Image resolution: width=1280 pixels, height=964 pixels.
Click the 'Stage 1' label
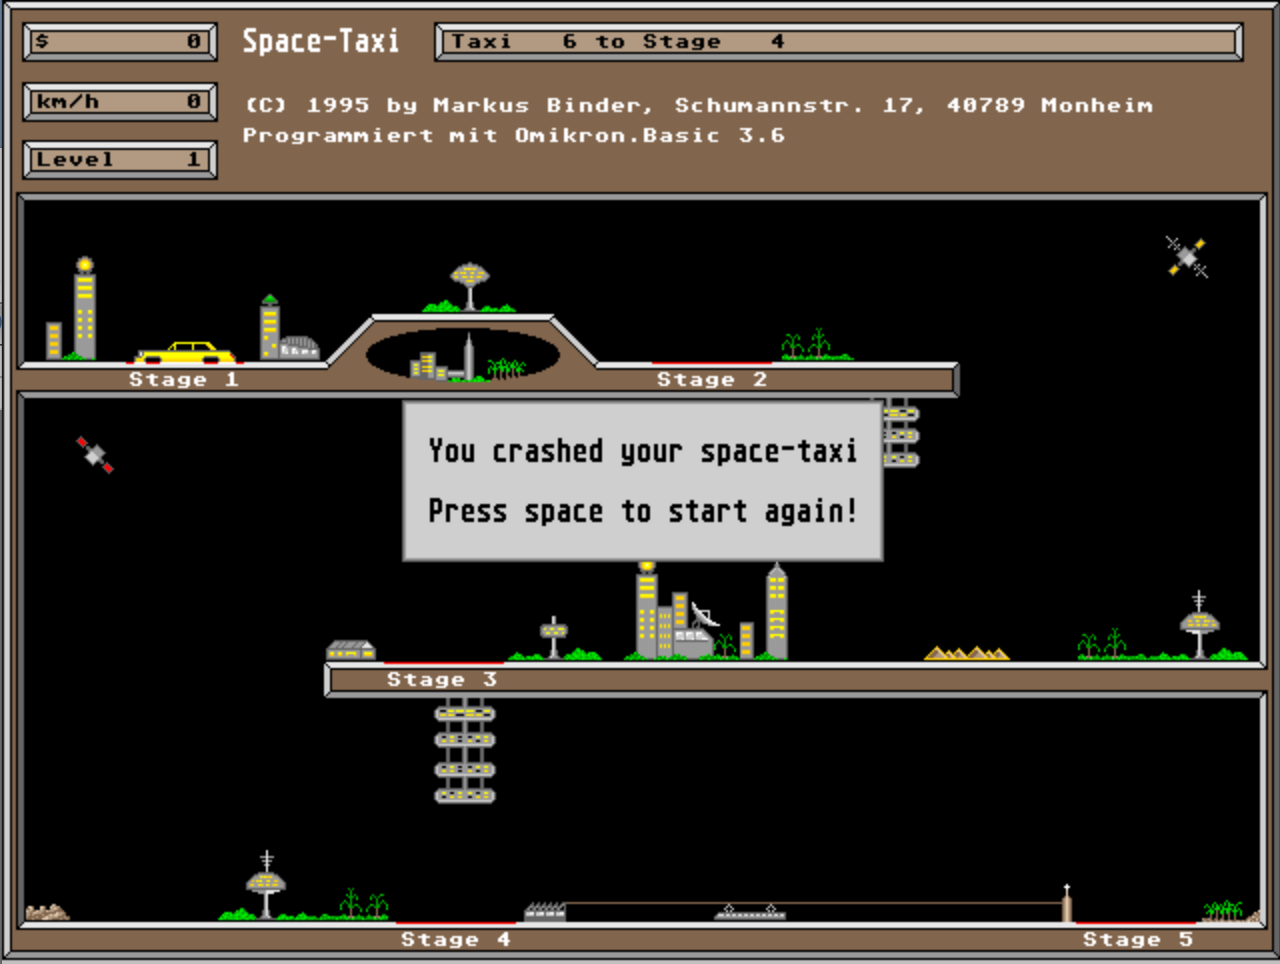coord(184,380)
